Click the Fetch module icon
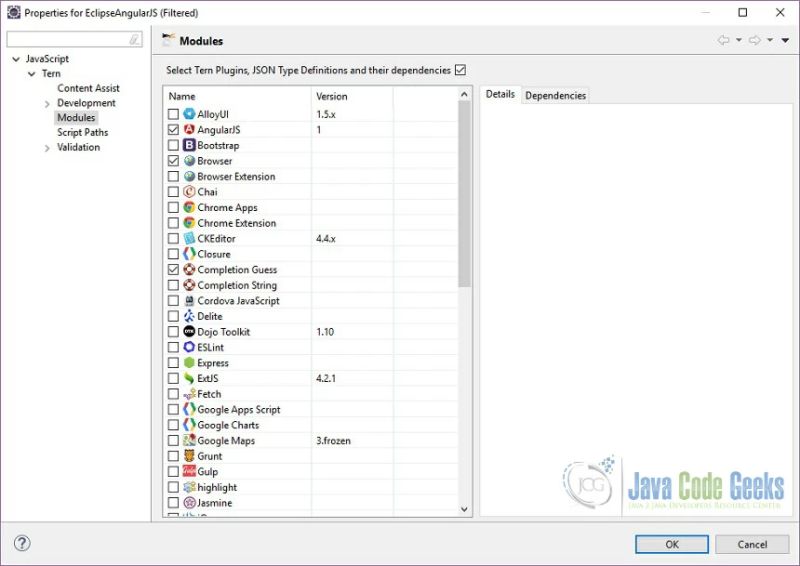This screenshot has height=566, width=800. tap(189, 394)
